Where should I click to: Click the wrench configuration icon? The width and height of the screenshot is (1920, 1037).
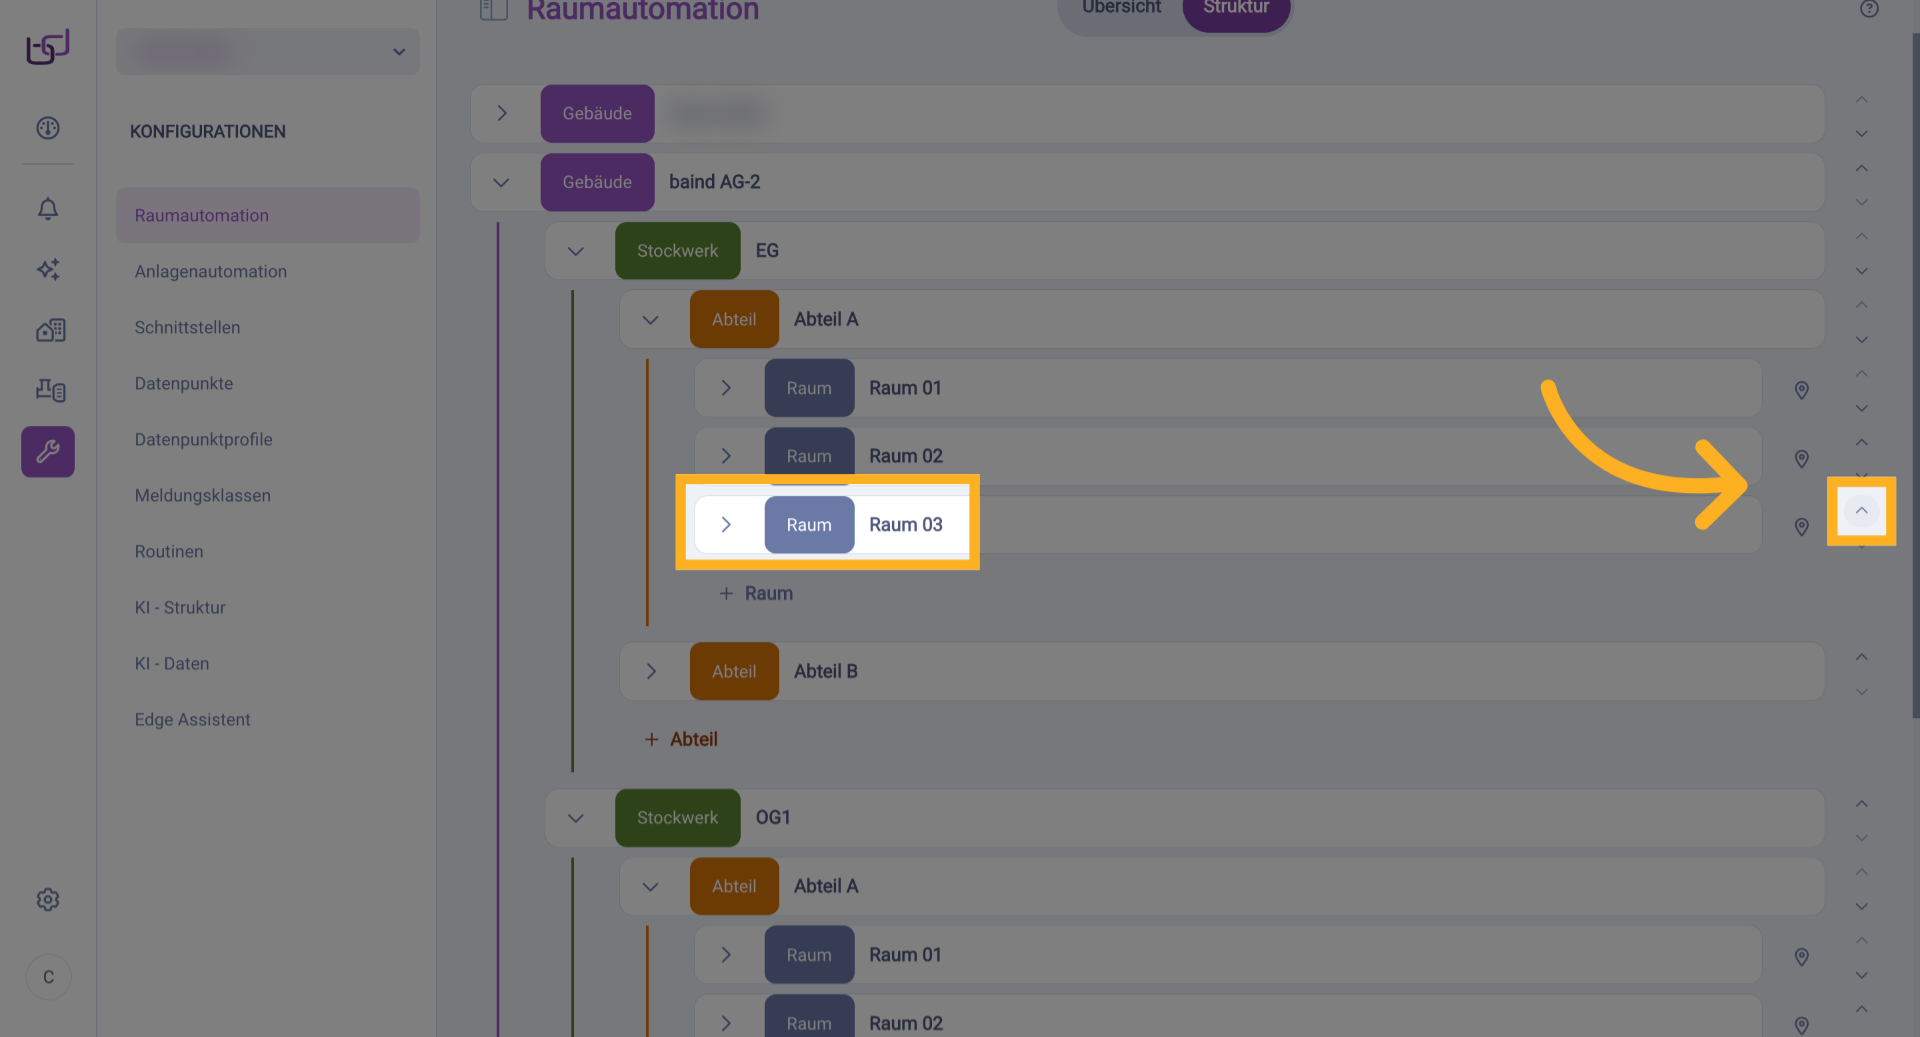tap(48, 452)
